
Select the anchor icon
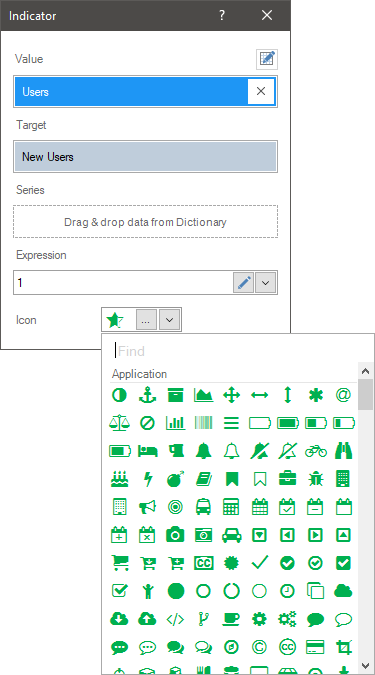[148, 395]
